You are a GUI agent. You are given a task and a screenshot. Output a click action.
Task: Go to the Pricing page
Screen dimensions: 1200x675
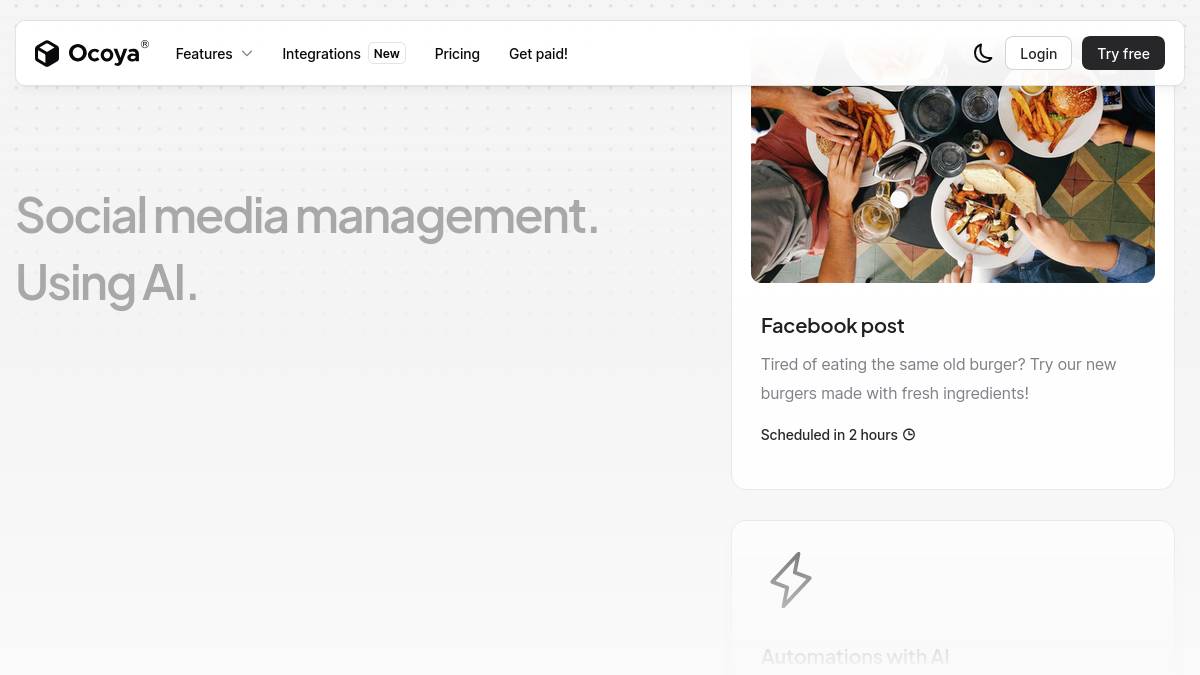[x=457, y=54]
